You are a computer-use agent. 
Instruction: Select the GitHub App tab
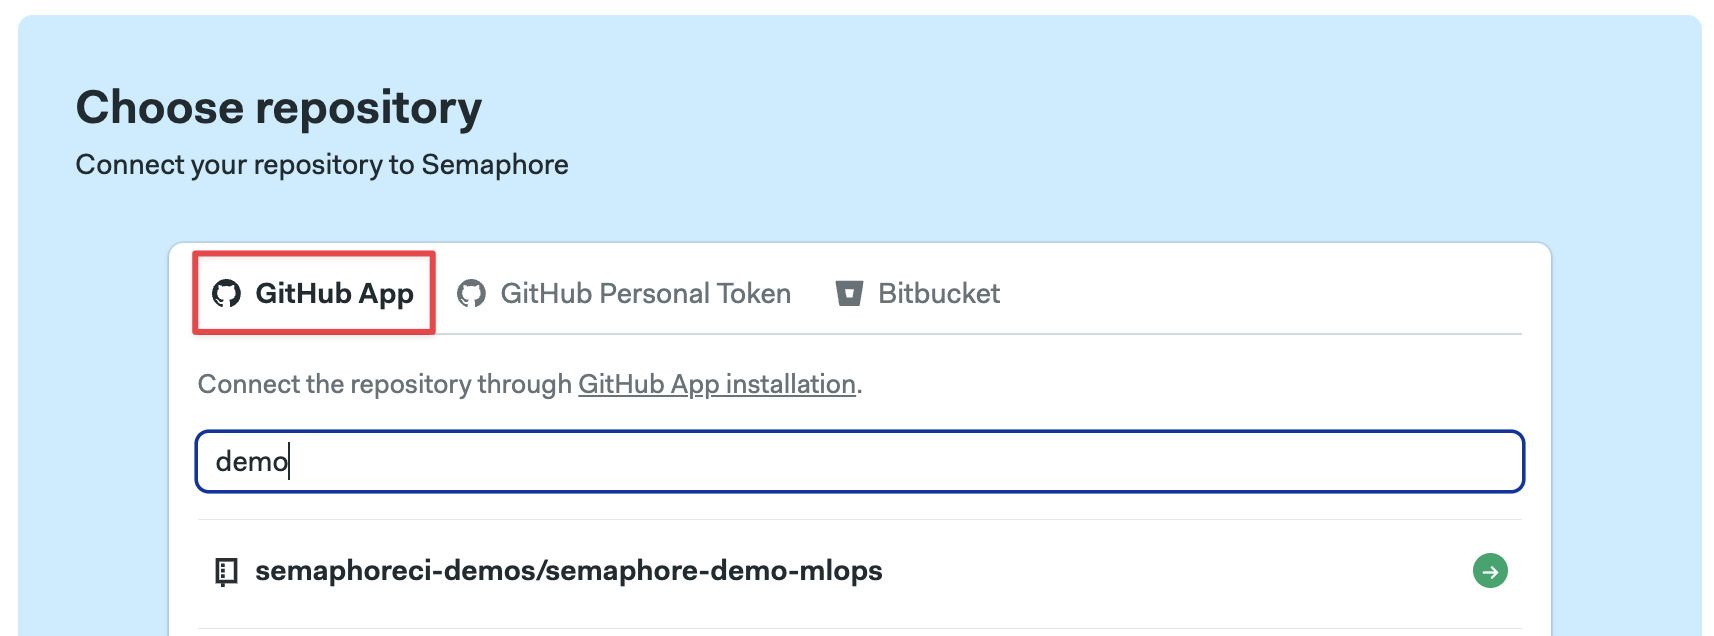click(313, 293)
